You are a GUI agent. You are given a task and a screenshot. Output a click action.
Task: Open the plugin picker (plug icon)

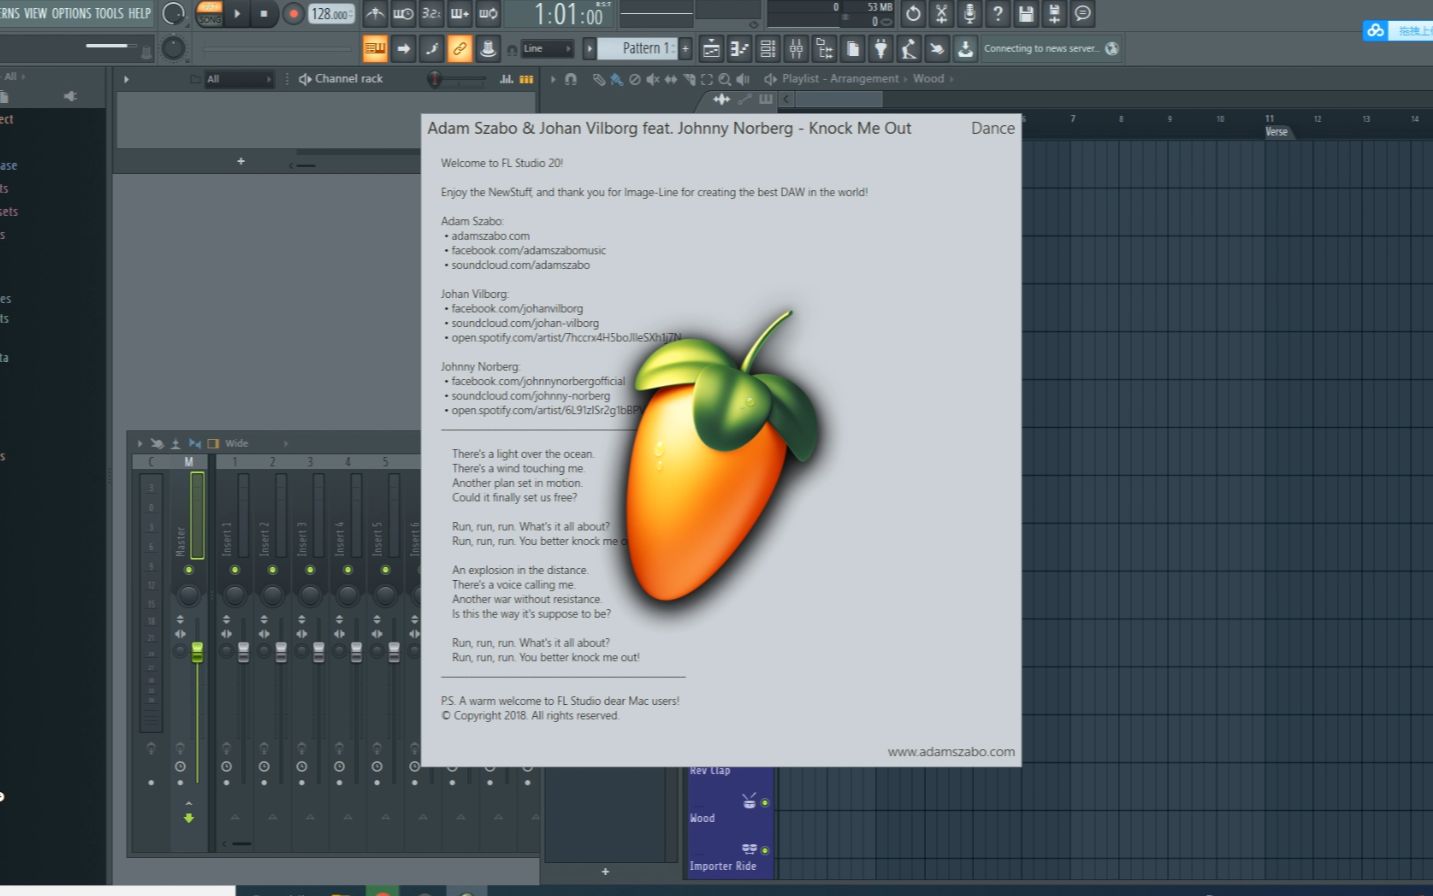880,48
